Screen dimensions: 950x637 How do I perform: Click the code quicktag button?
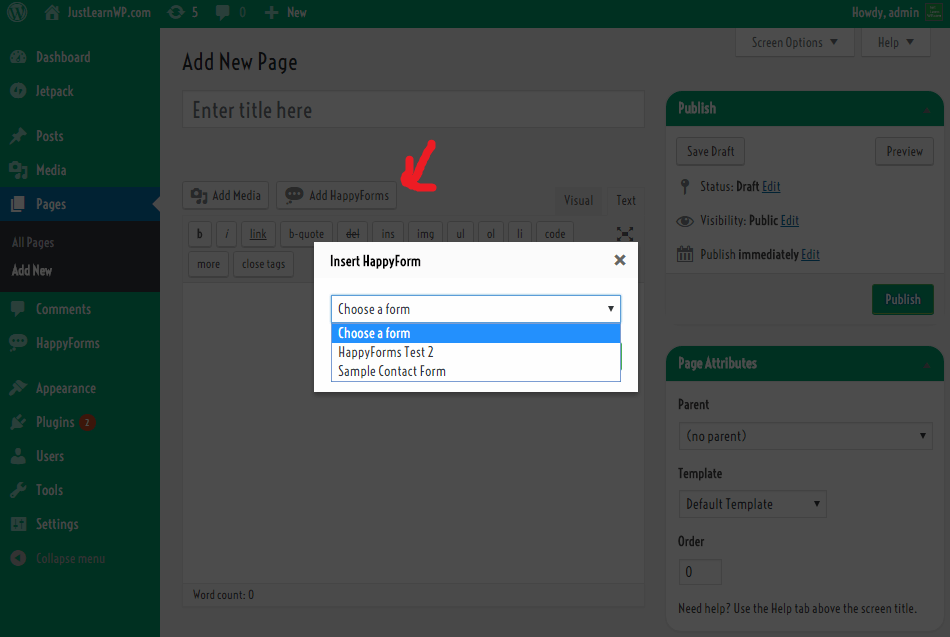(x=555, y=234)
